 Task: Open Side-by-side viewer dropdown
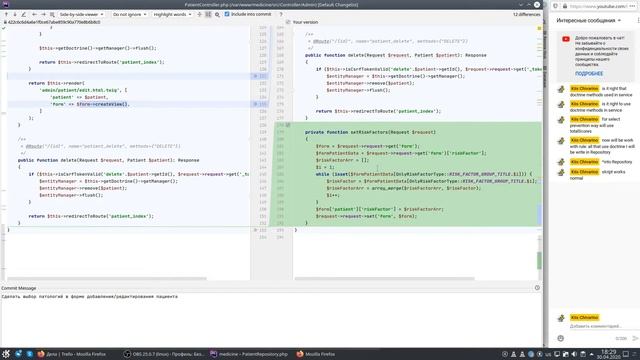coord(81,14)
